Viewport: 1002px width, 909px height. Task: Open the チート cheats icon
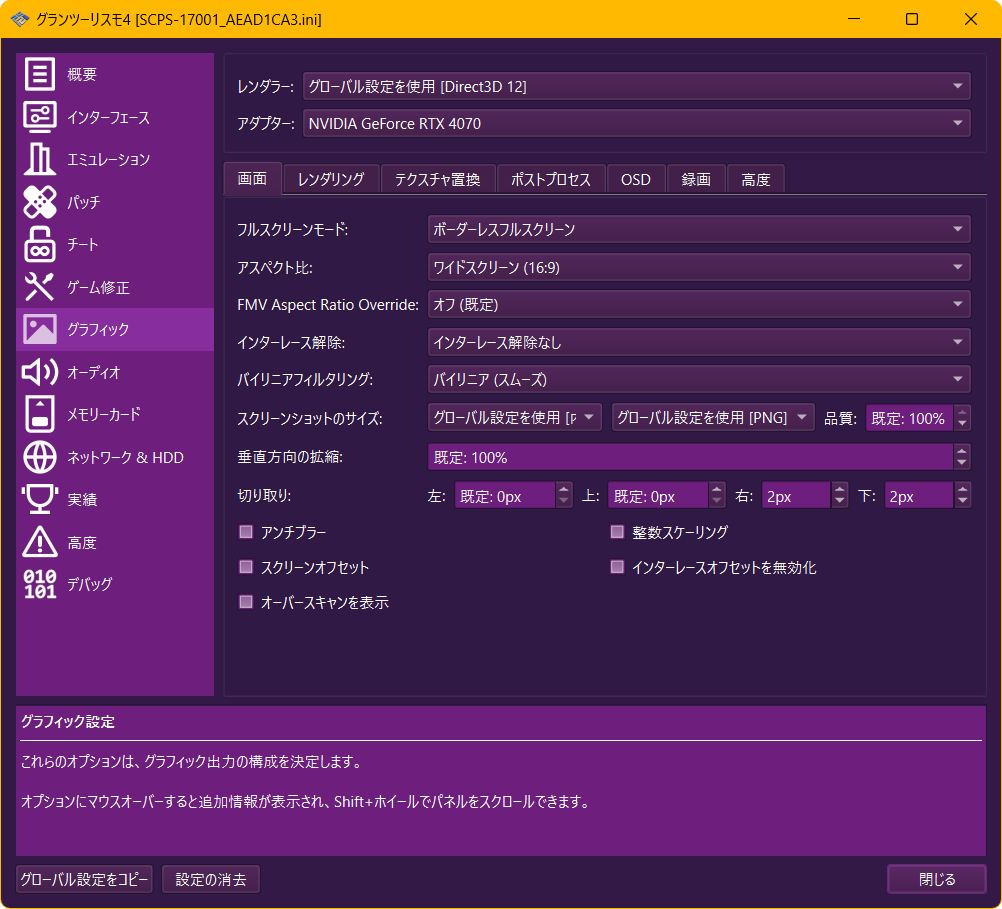point(40,245)
